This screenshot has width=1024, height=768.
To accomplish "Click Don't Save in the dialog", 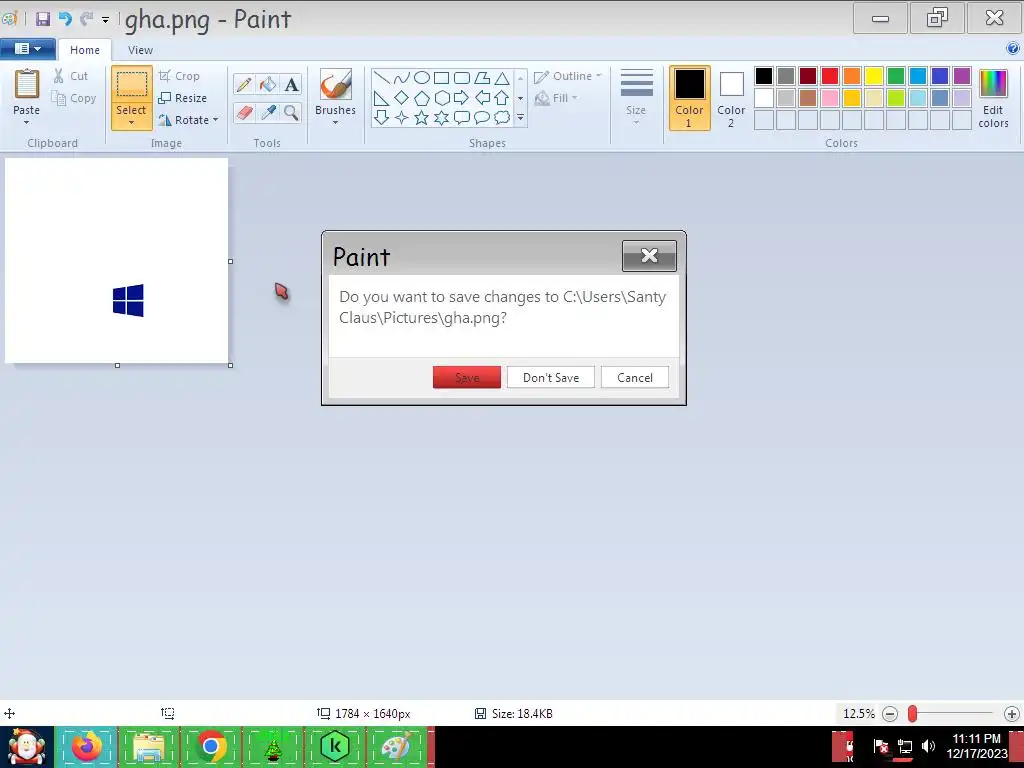I will (551, 377).
